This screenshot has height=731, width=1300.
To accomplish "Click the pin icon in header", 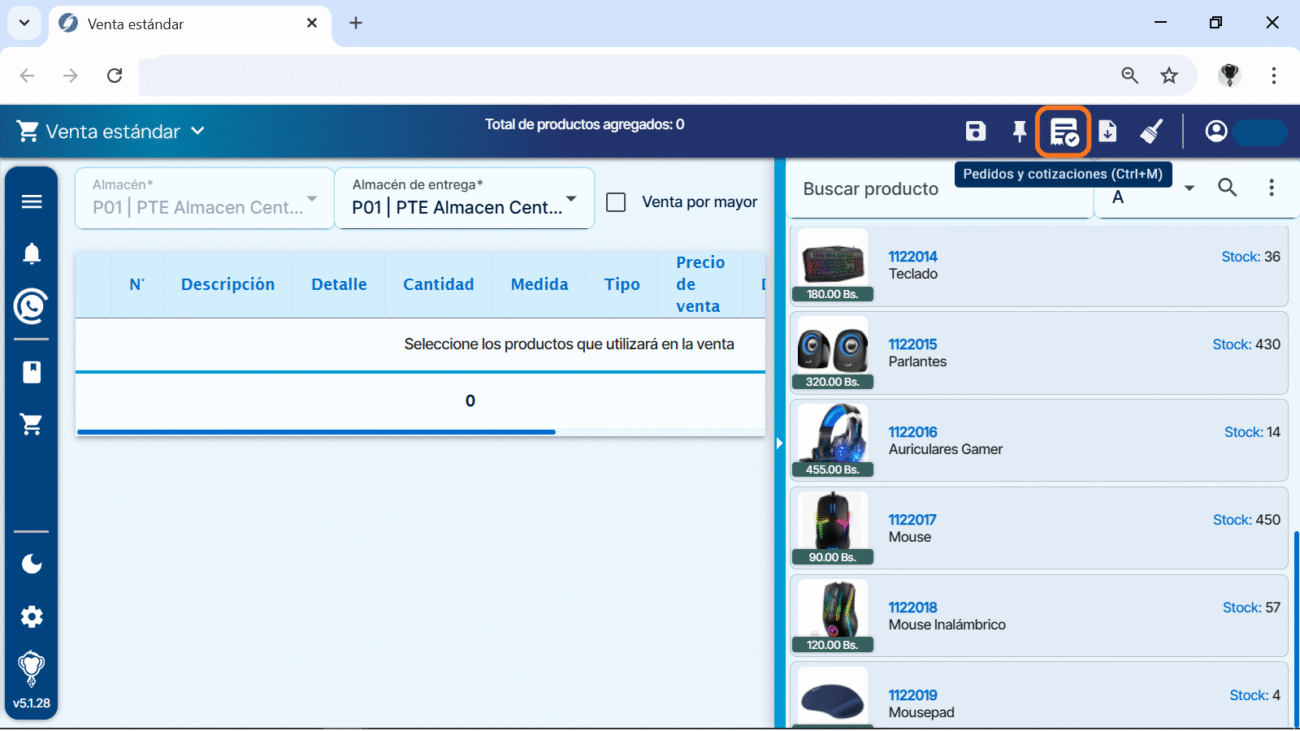I will click(x=1019, y=131).
